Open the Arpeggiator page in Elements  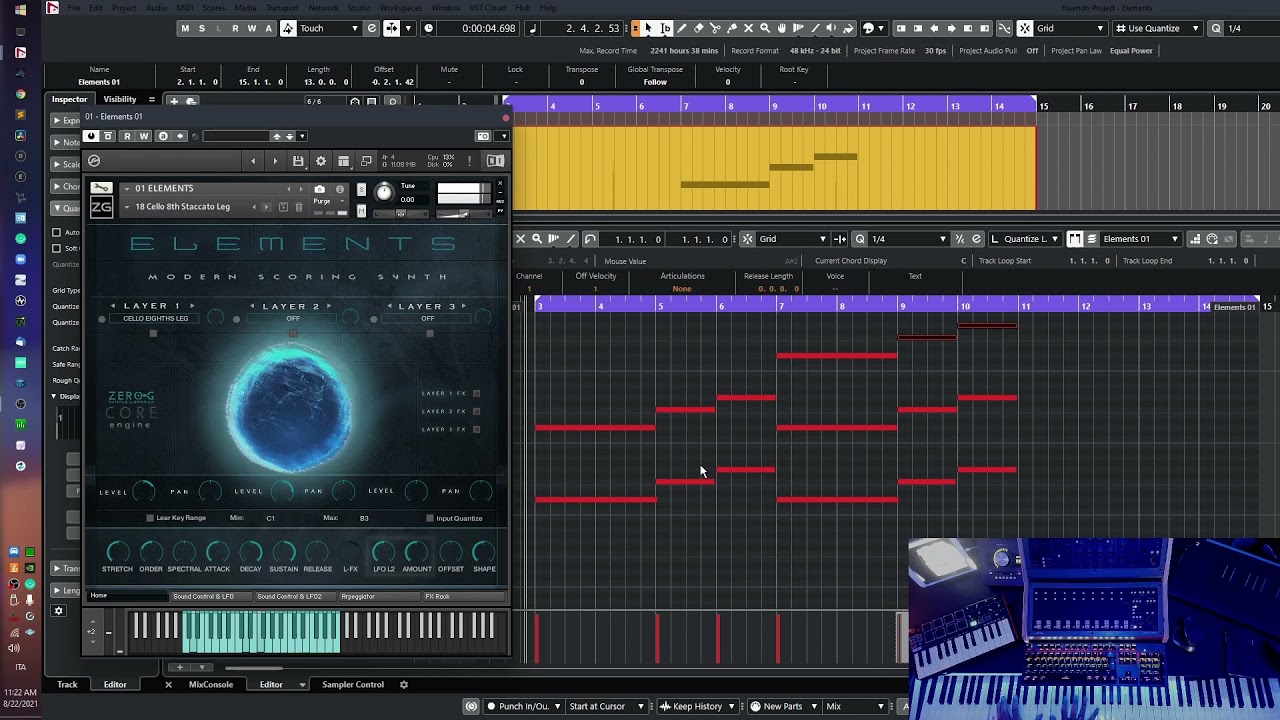pyautogui.click(x=379, y=596)
